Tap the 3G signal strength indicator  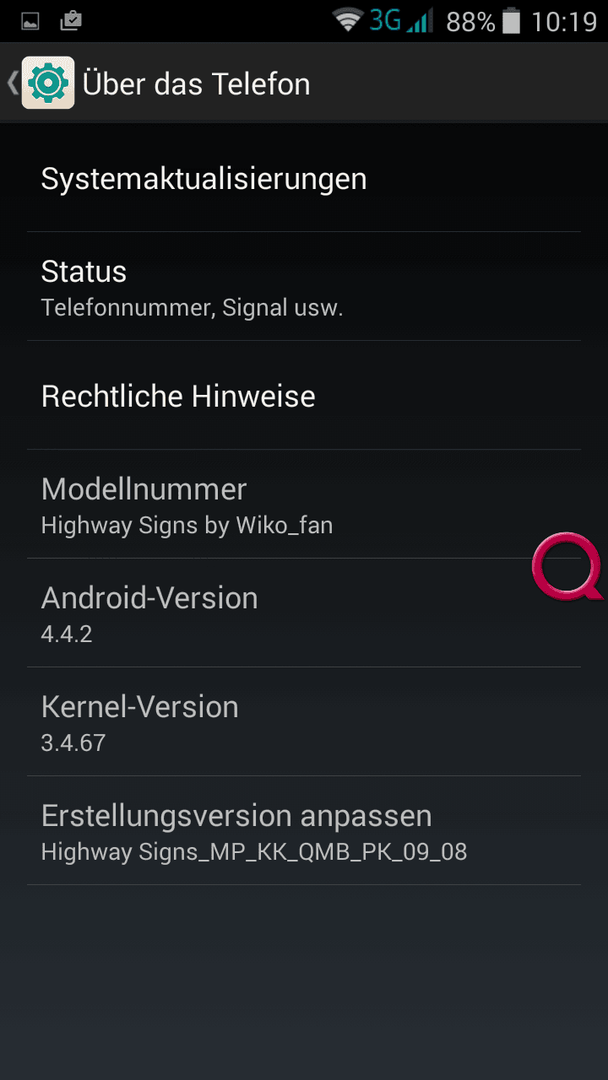[x=401, y=21]
